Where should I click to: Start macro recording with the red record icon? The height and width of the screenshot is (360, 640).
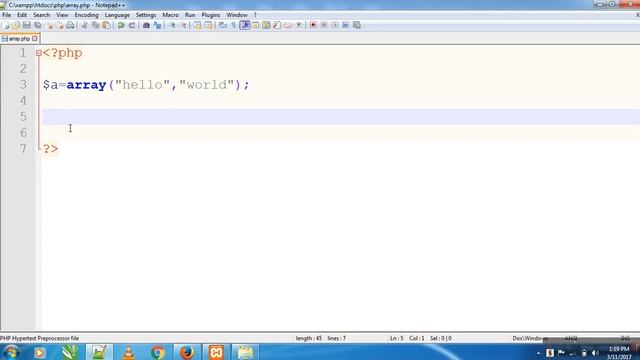point(313,25)
